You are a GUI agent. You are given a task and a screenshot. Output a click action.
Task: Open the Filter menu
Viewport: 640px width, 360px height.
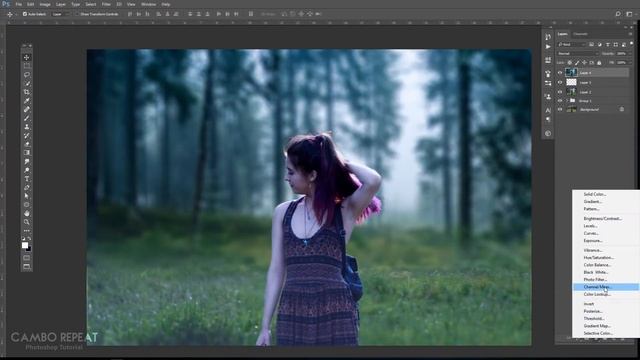coord(106,4)
